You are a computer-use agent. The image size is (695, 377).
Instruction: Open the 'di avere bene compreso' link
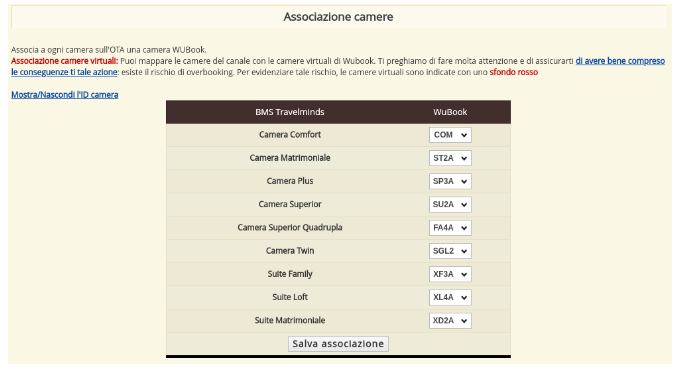pos(620,61)
